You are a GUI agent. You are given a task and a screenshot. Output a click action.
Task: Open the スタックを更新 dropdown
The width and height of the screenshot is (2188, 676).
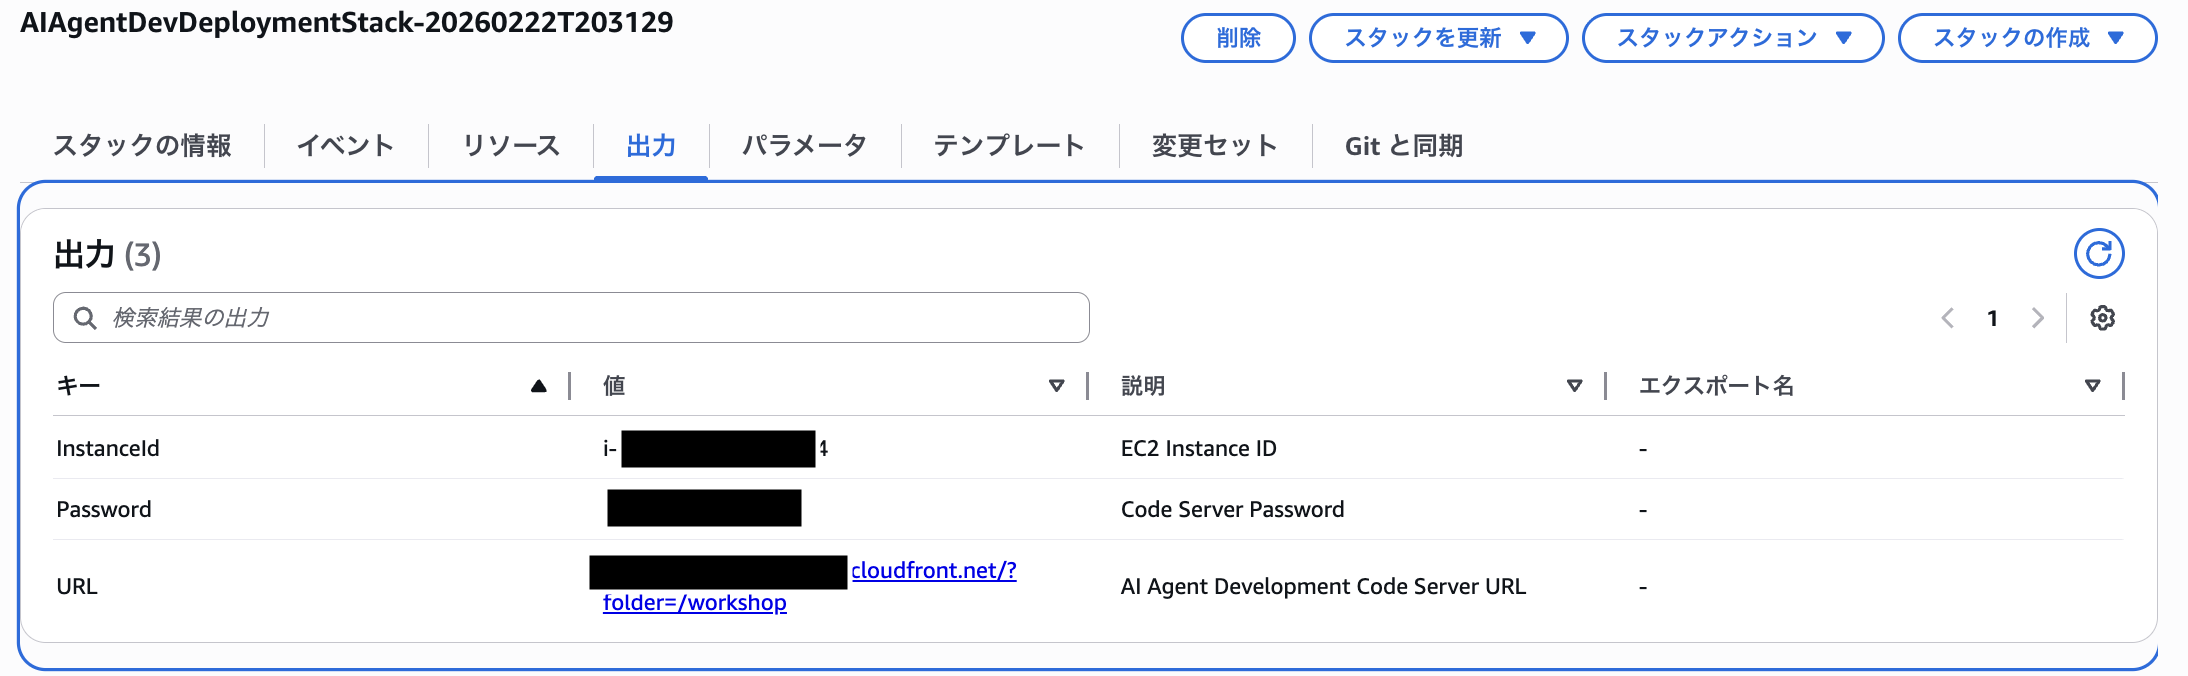[1438, 38]
